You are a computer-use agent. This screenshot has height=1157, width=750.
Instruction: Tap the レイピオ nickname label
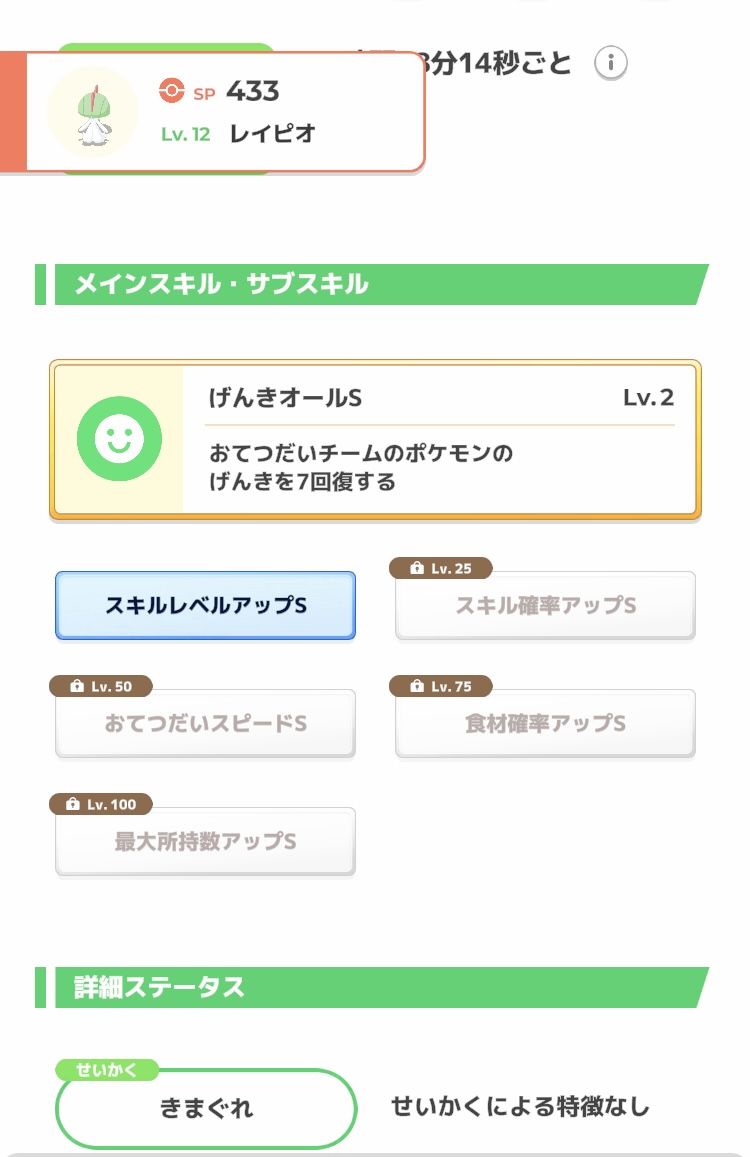[272, 134]
